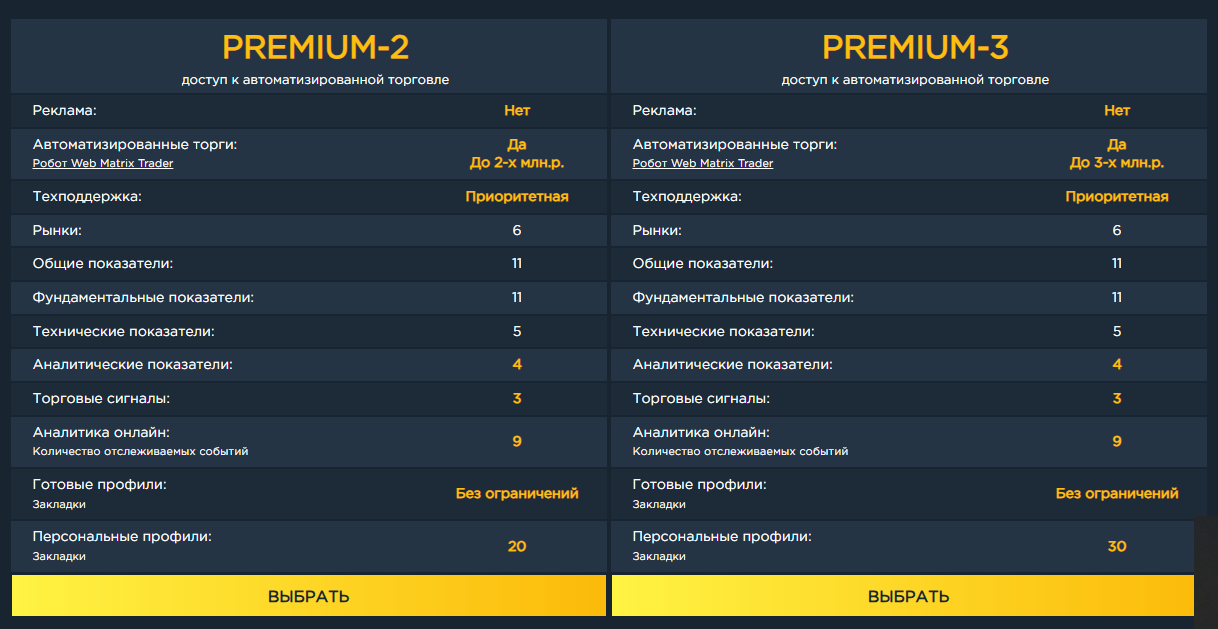Click the Реклама 'Нет' value in PREMIUM-2

click(517, 111)
